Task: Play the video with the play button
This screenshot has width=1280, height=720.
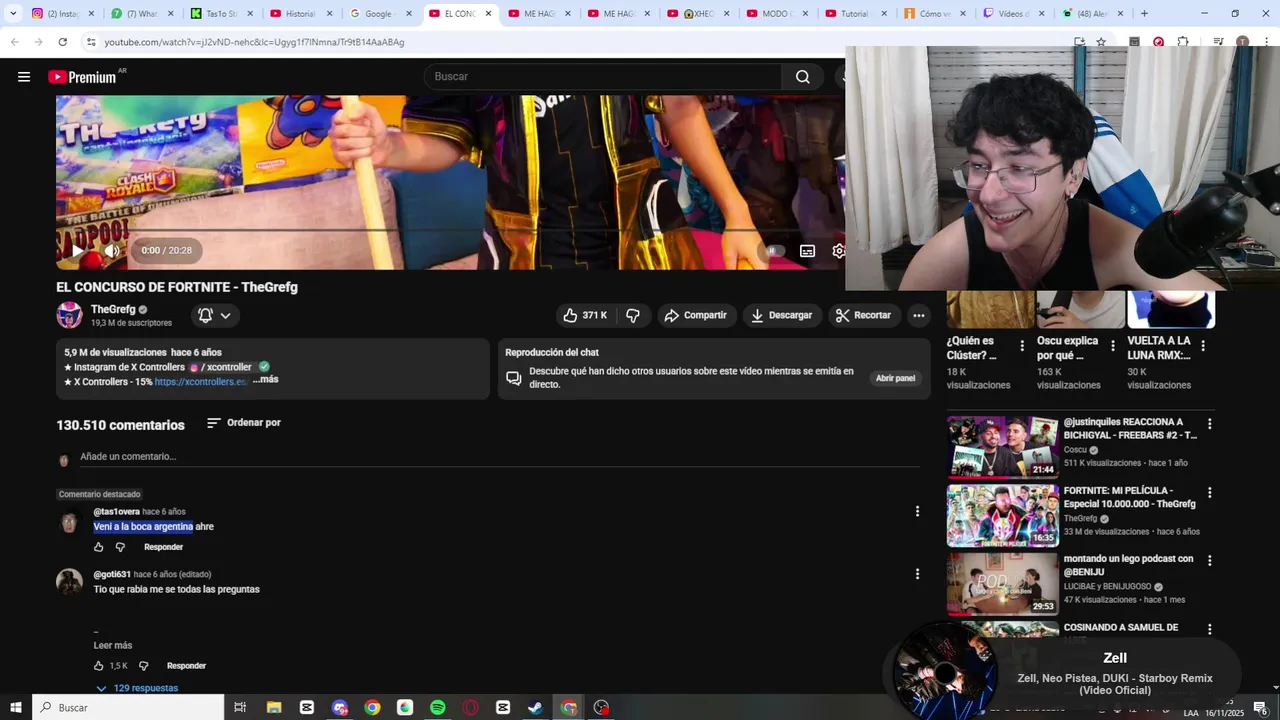Action: (x=77, y=251)
